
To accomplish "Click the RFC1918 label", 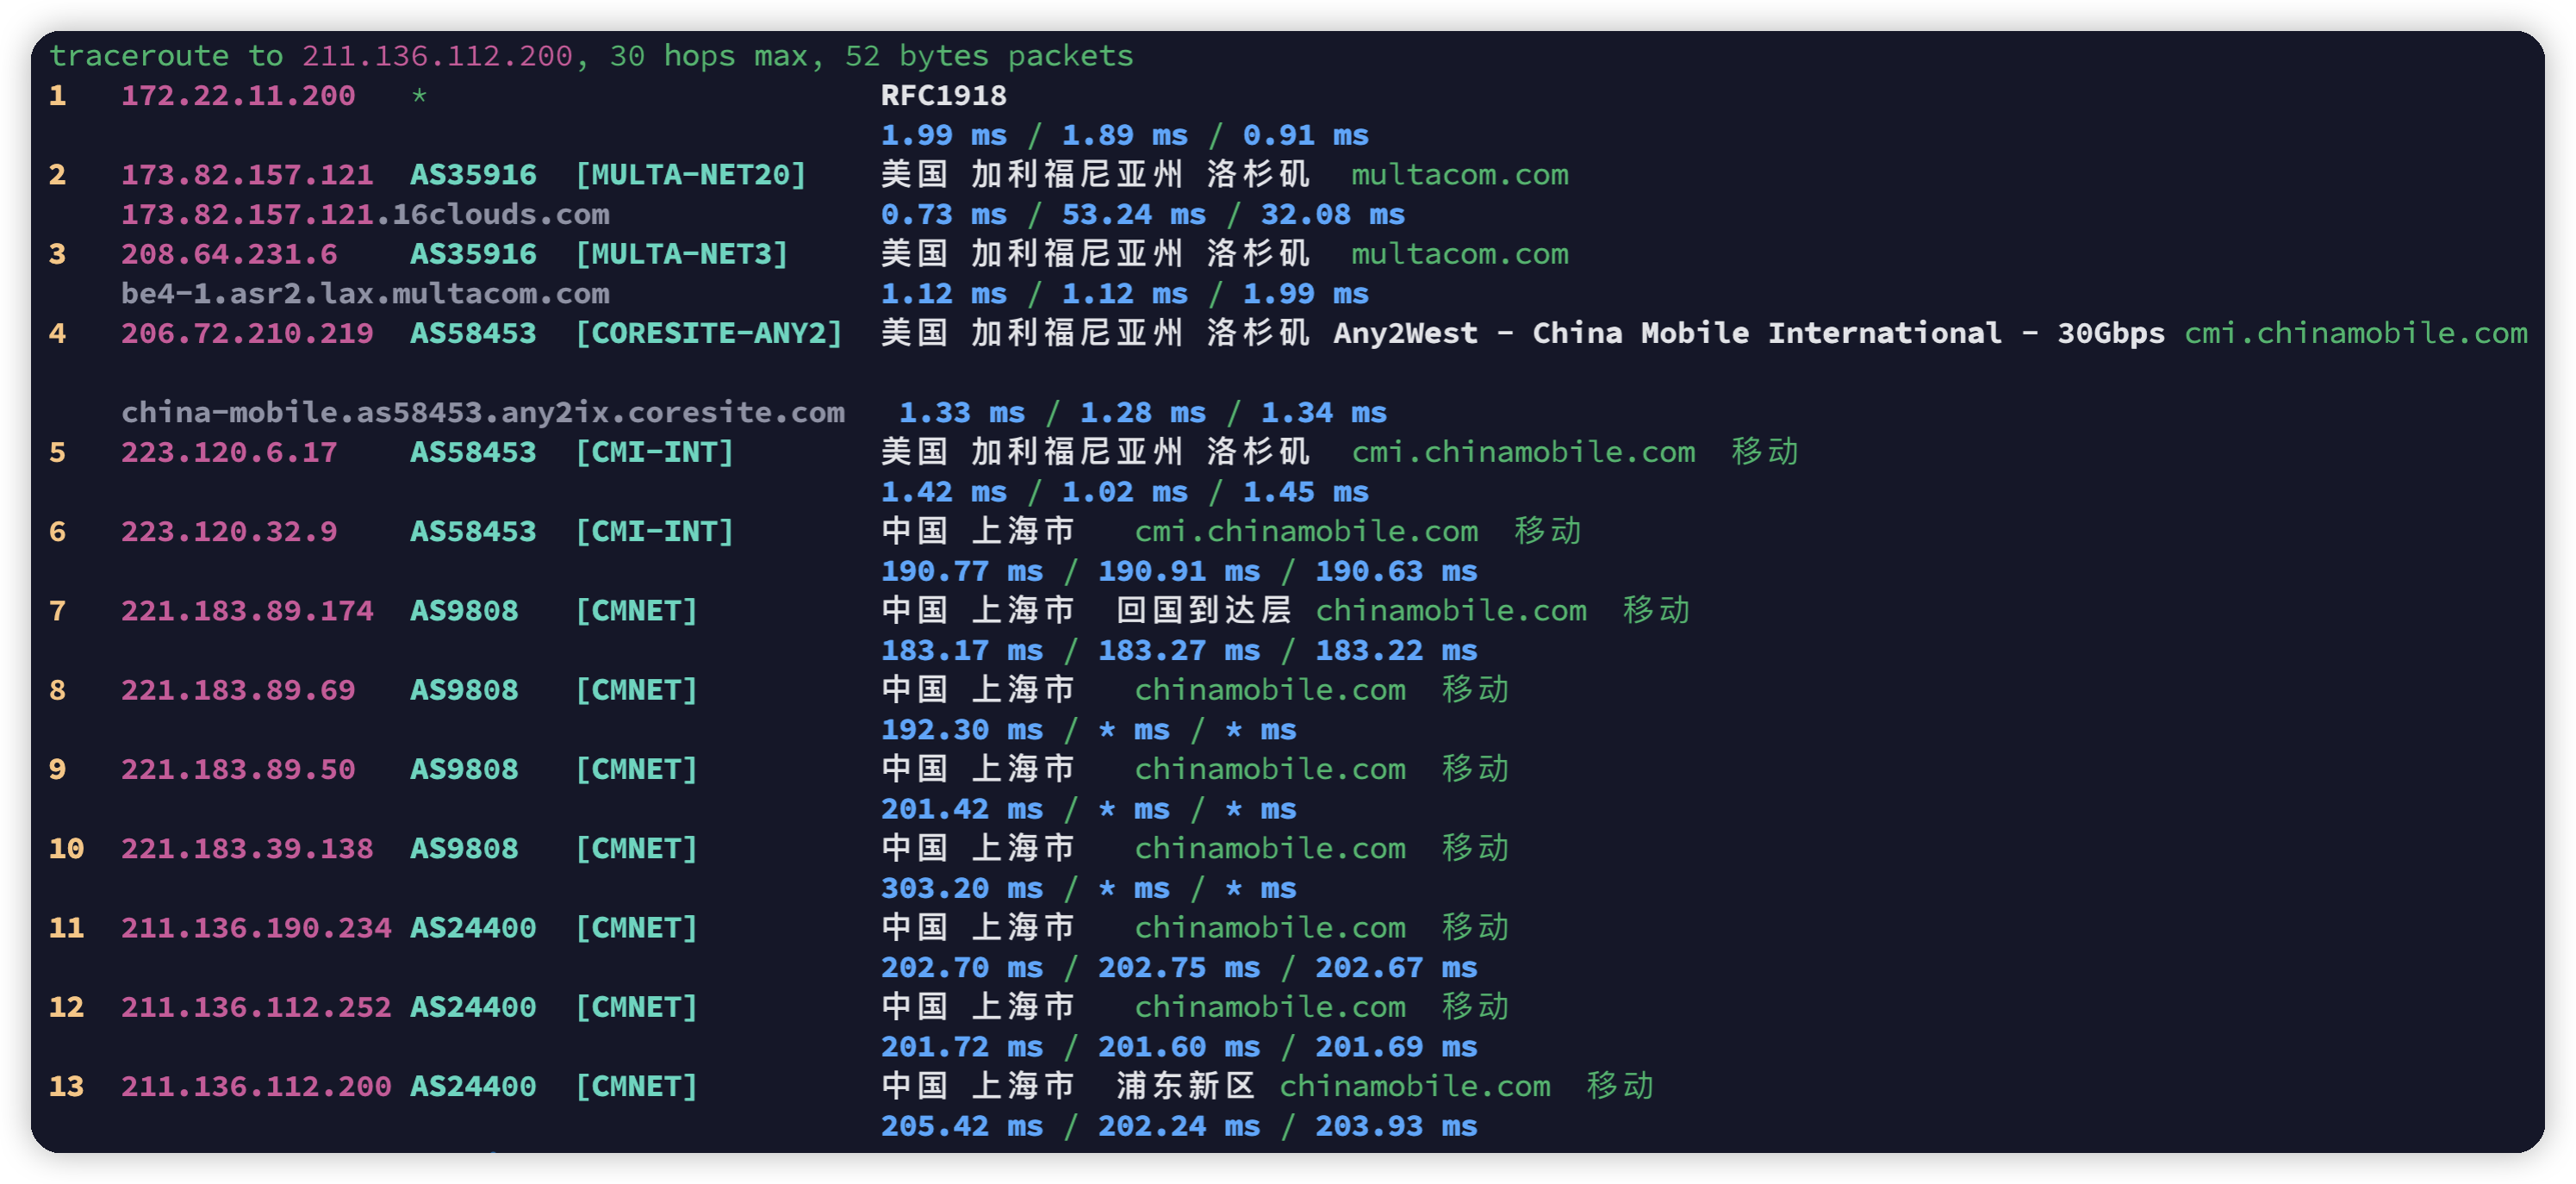I will 943,95.
